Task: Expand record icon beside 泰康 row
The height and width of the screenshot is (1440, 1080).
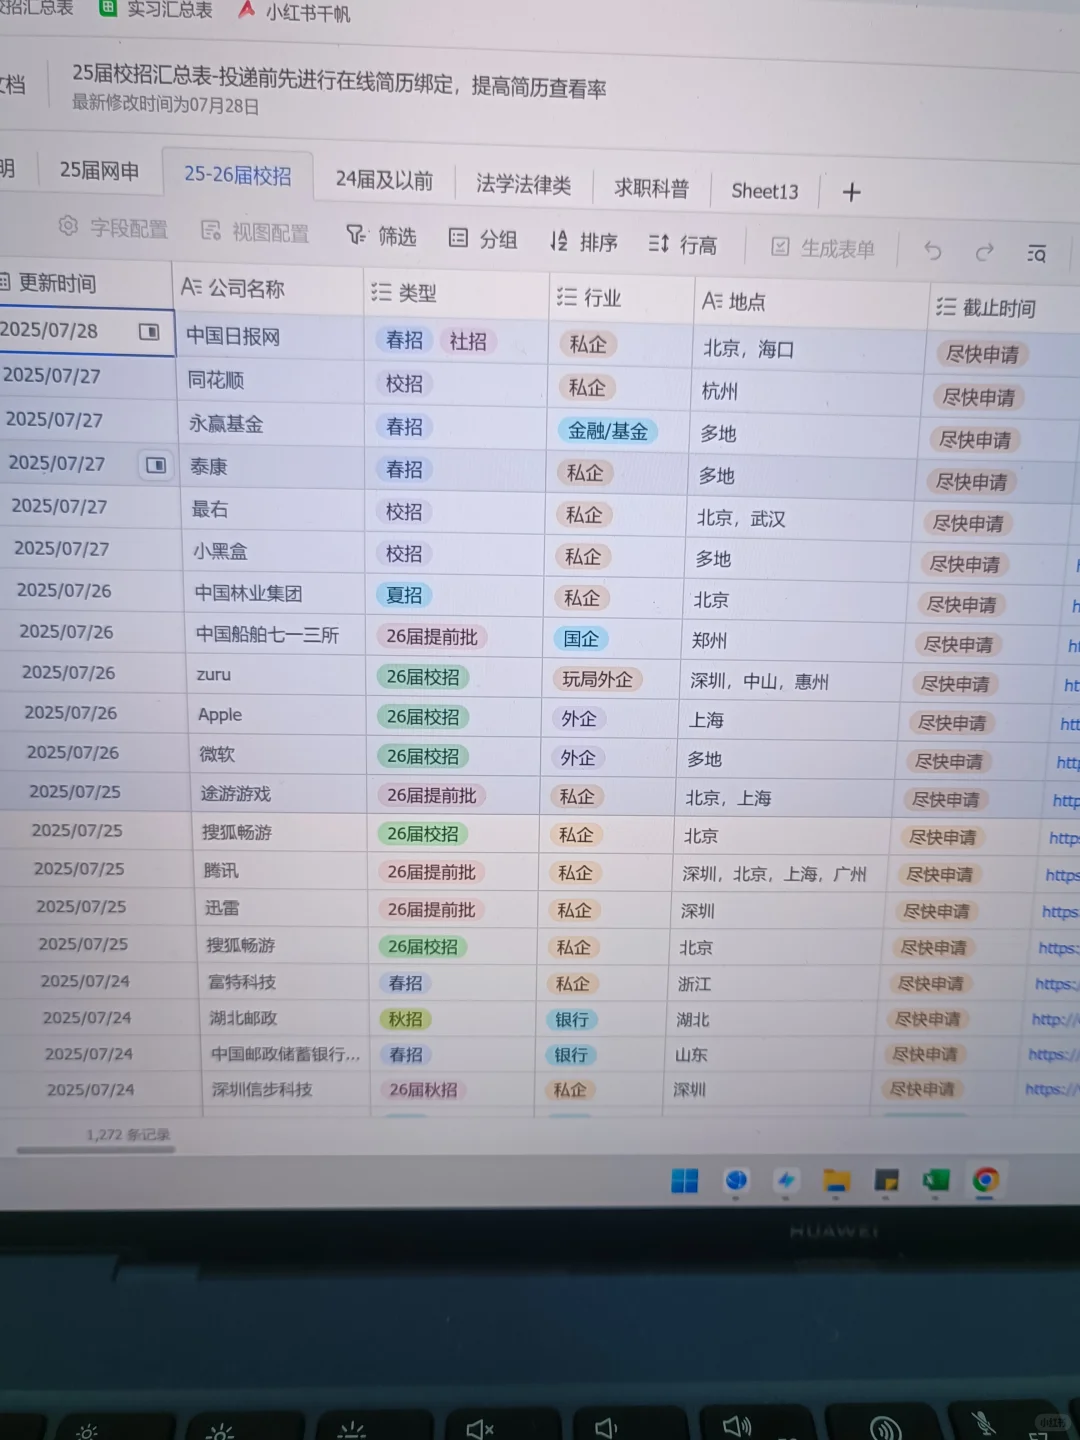Action: [156, 465]
